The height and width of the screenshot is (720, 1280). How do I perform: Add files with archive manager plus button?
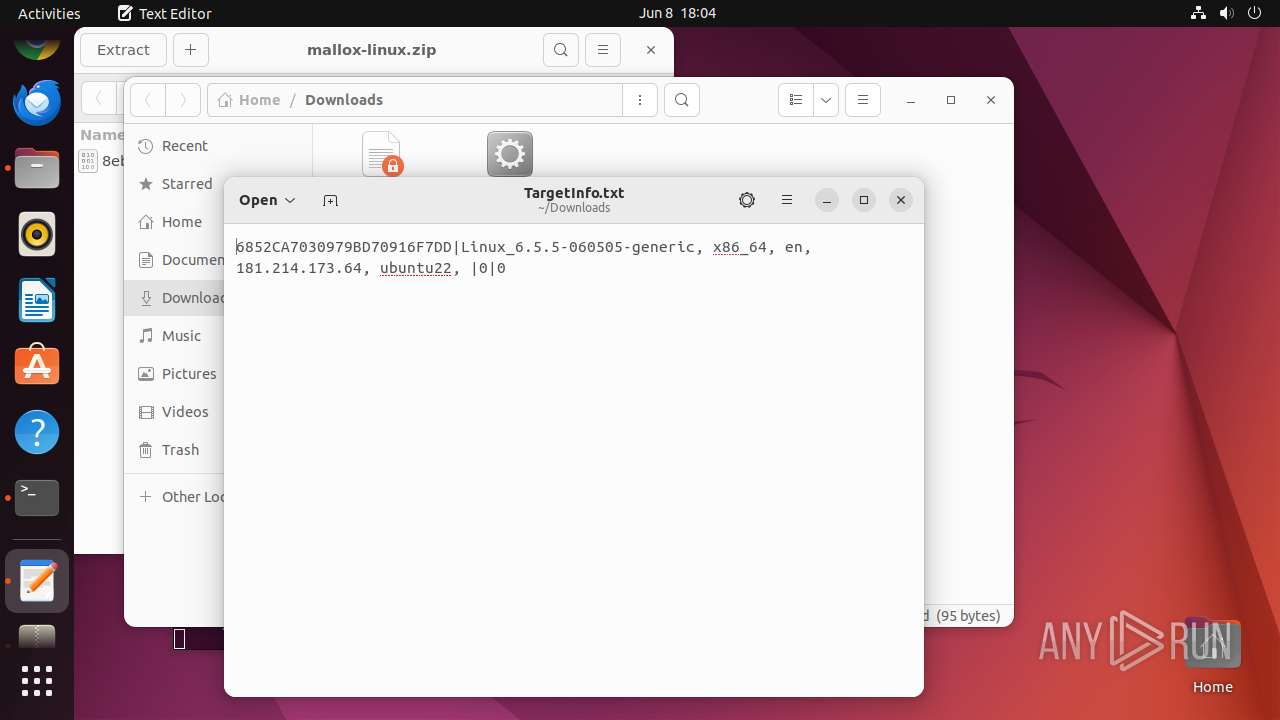point(190,50)
